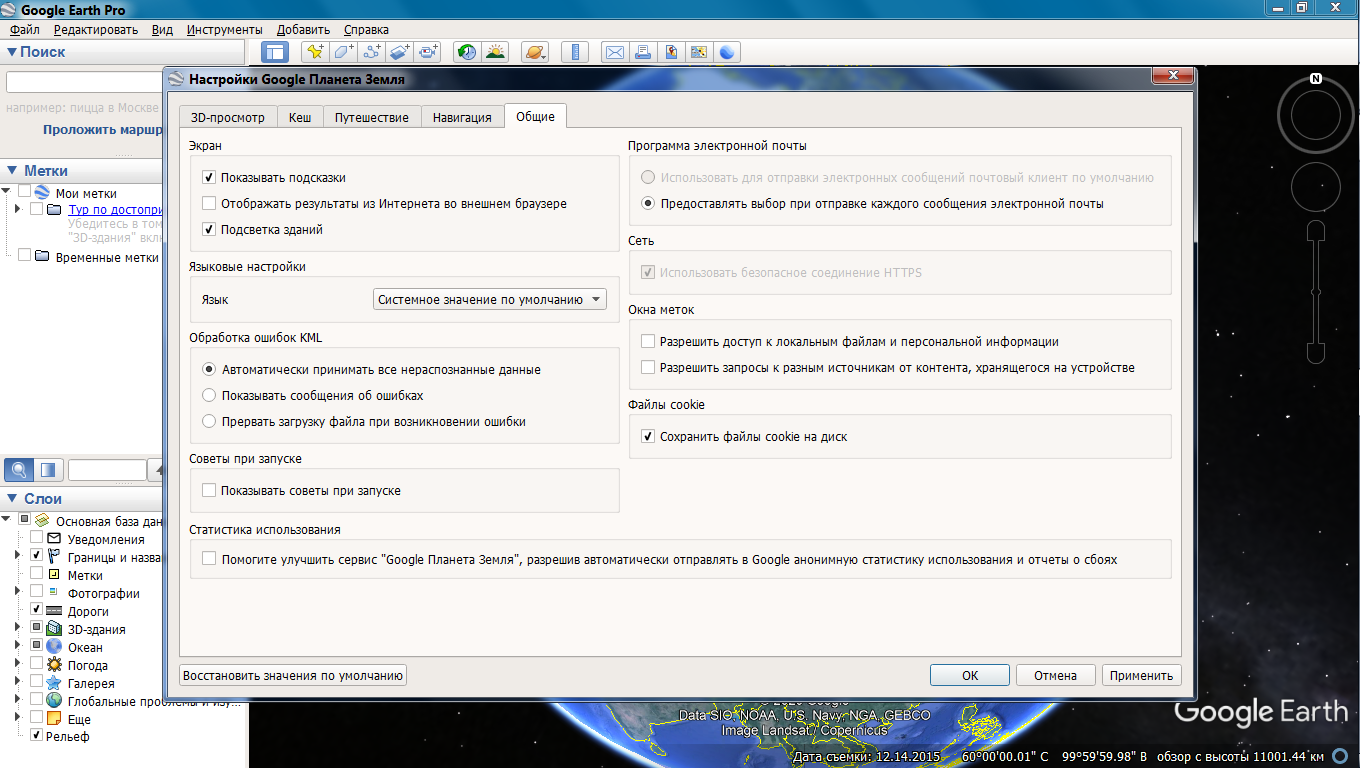Screen dimensions: 1360x768
Task: Collapse the Поиск panel triangle
Action: coord(12,52)
